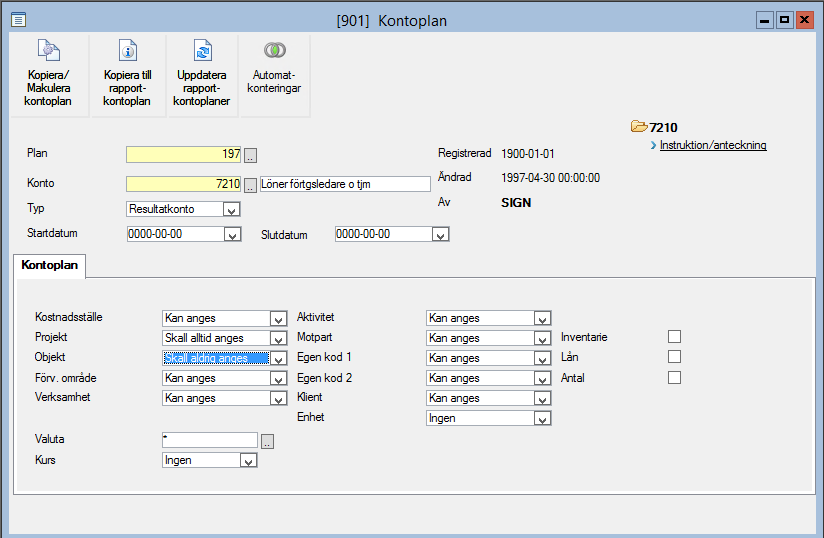
Task: Open Plan lookup browse button
Action: 250,156
